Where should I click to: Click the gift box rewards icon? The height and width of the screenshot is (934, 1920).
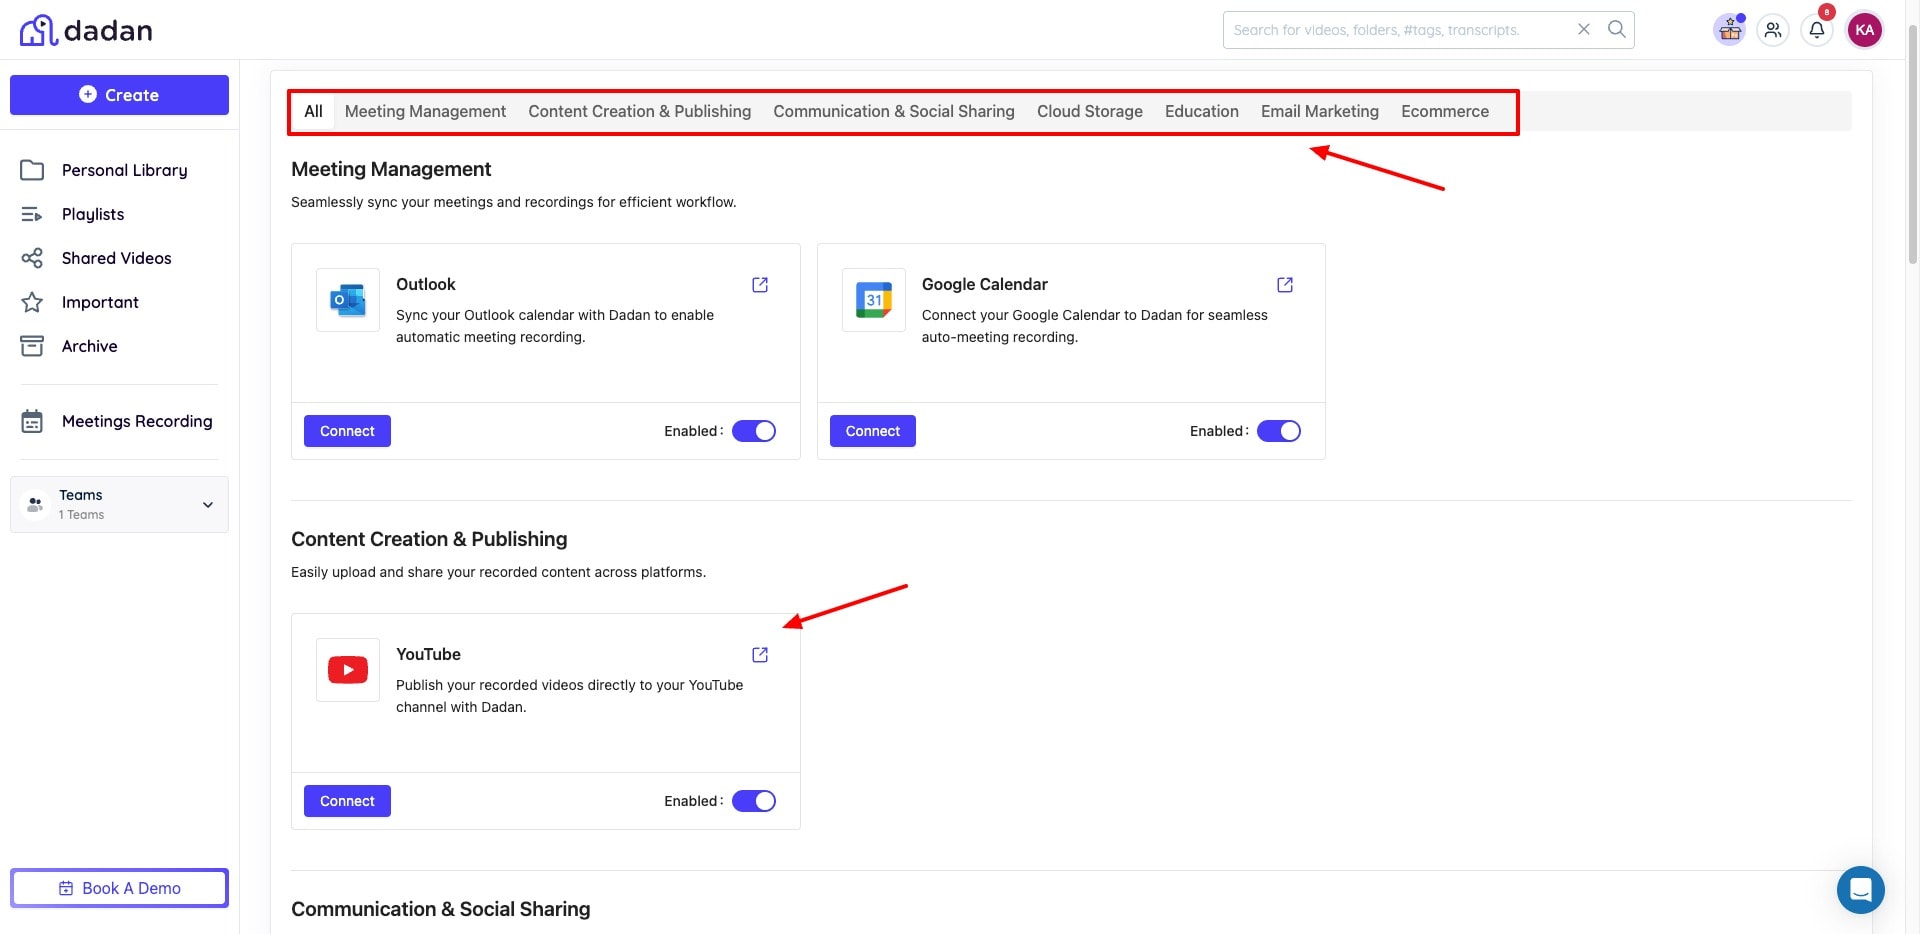[1730, 30]
